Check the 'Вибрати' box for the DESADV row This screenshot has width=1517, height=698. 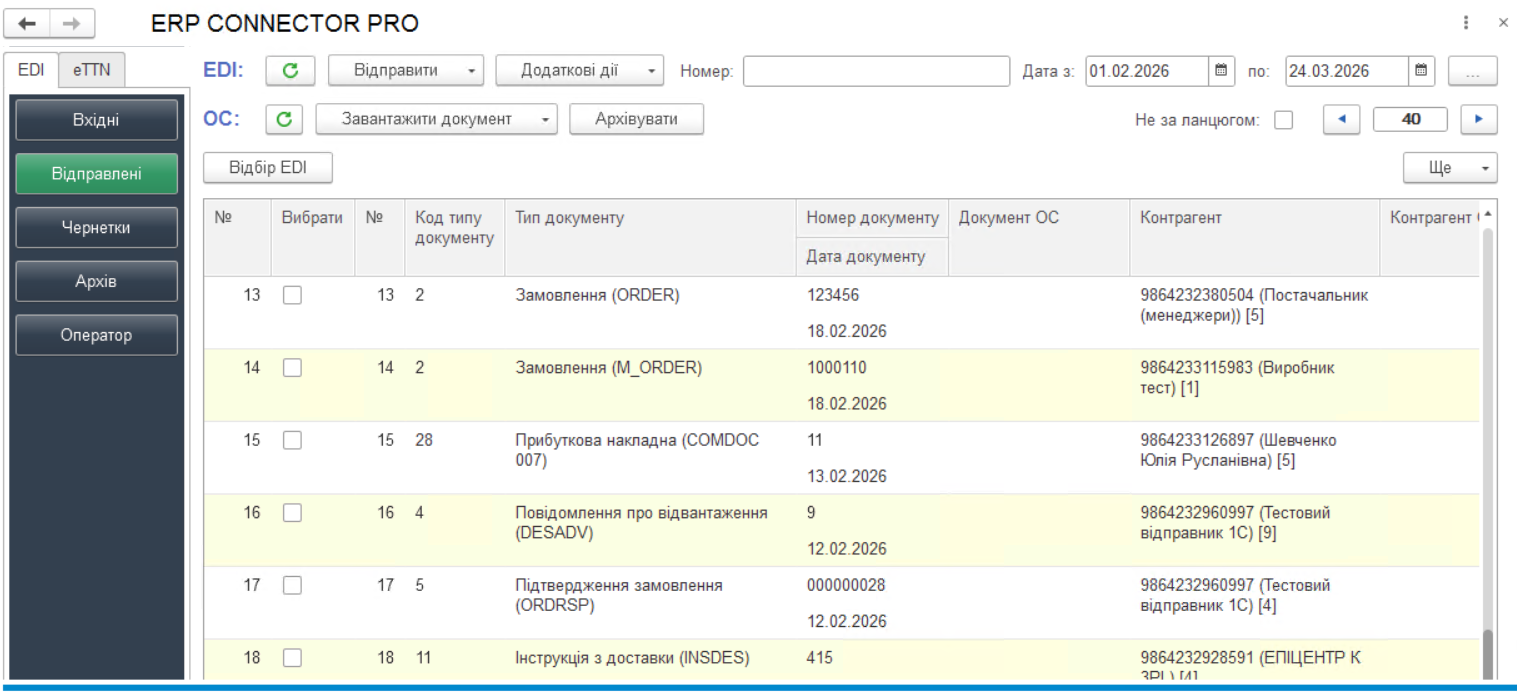coord(292,512)
